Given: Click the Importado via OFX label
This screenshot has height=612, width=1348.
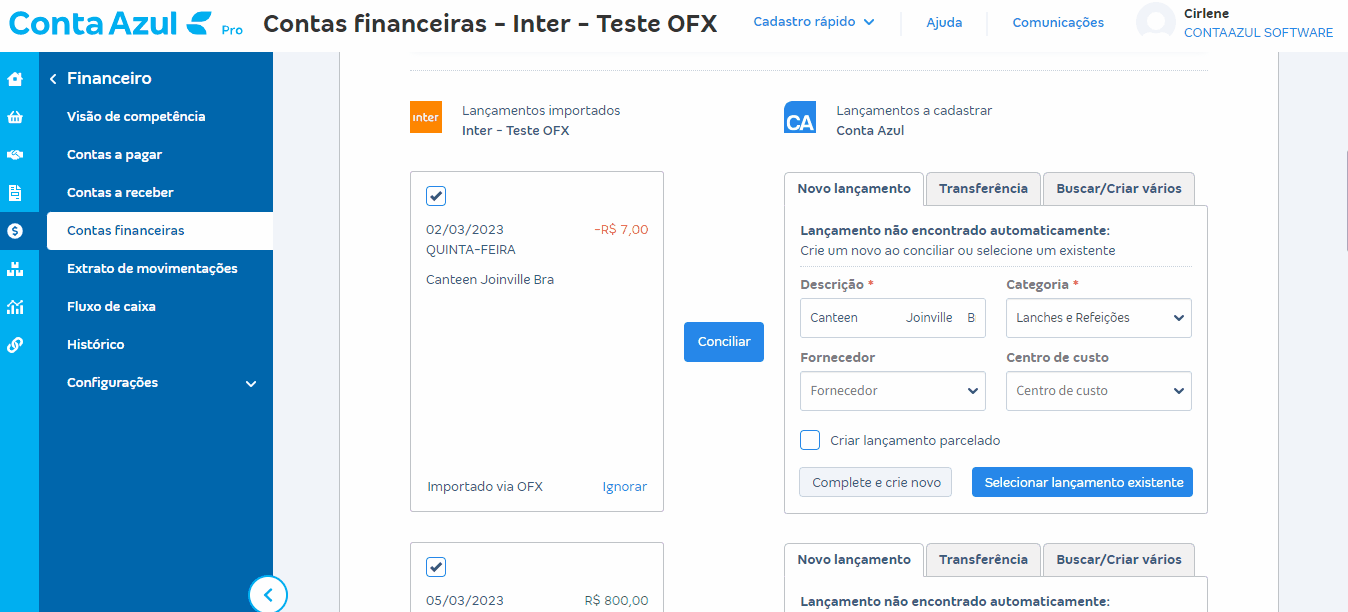Looking at the screenshot, I should coord(485,487).
